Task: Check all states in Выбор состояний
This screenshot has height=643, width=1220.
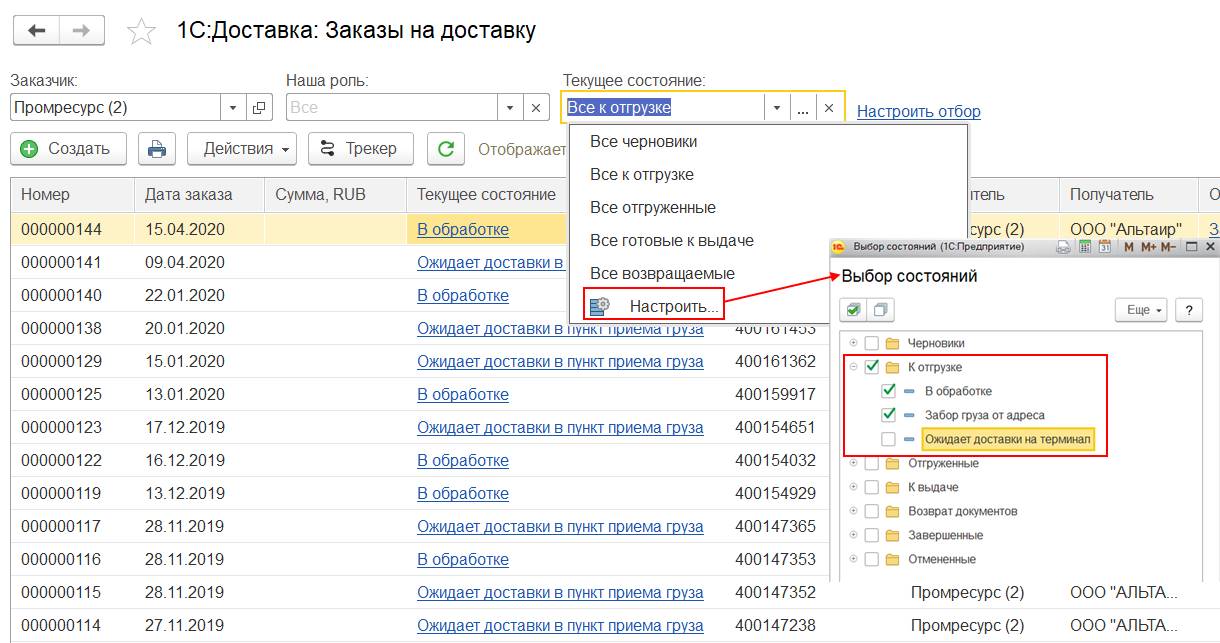Action: tap(853, 310)
